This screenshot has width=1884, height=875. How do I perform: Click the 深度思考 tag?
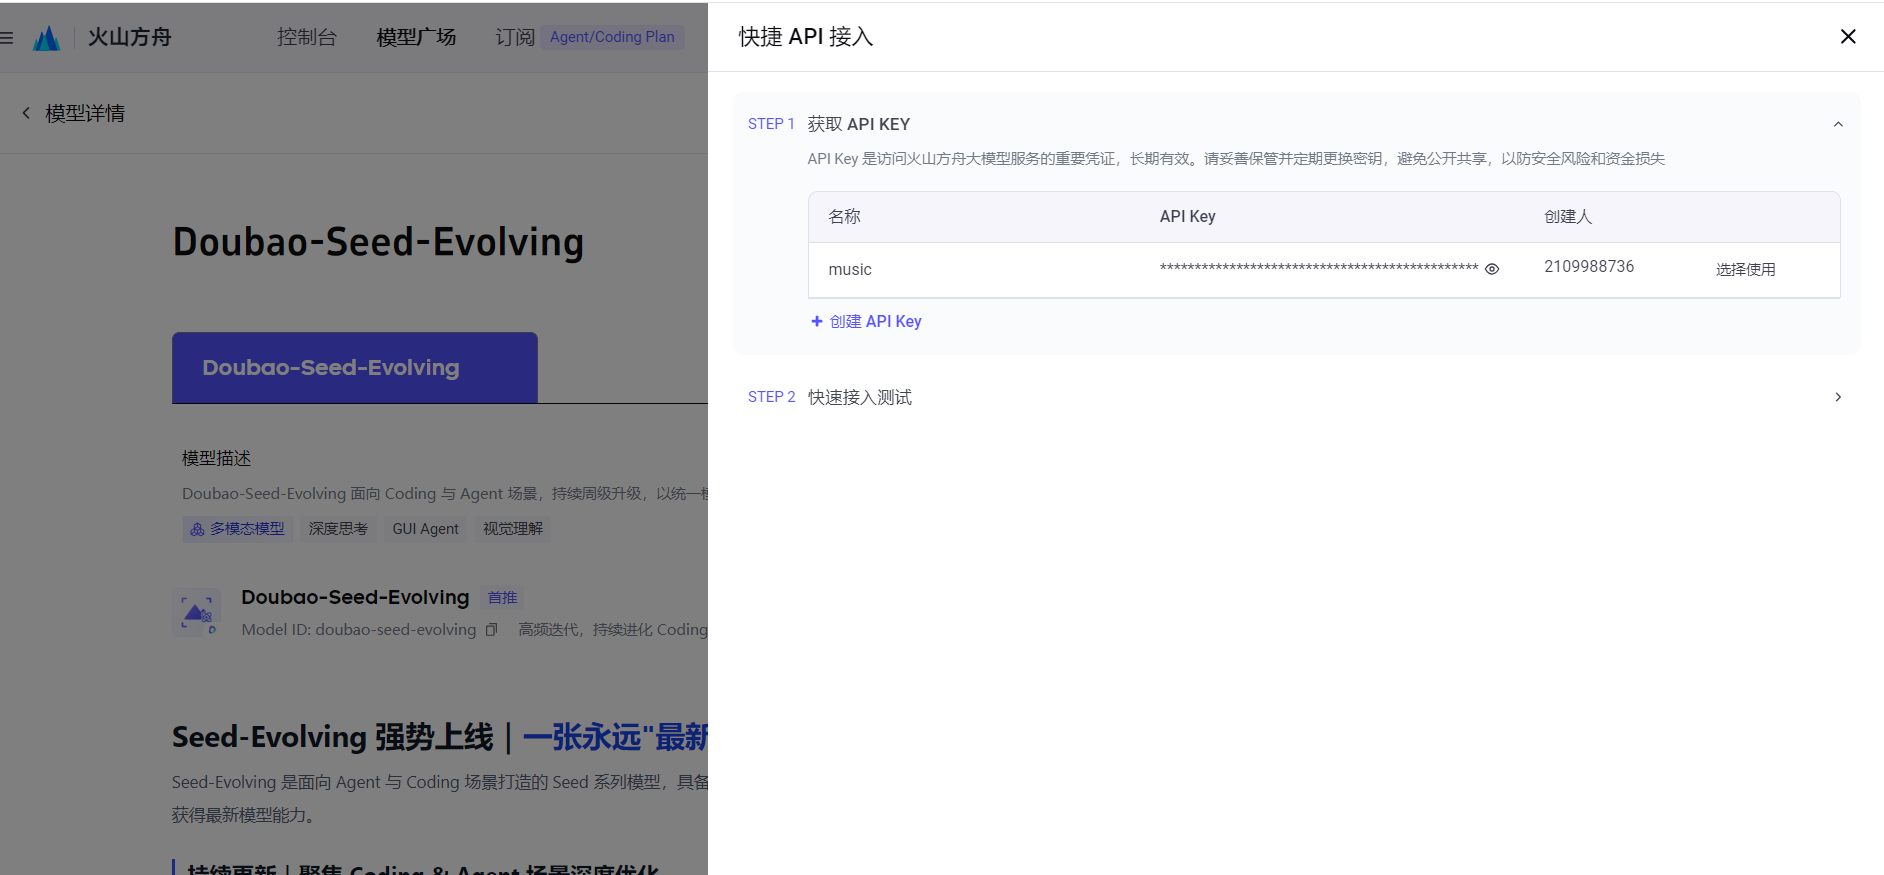click(338, 529)
